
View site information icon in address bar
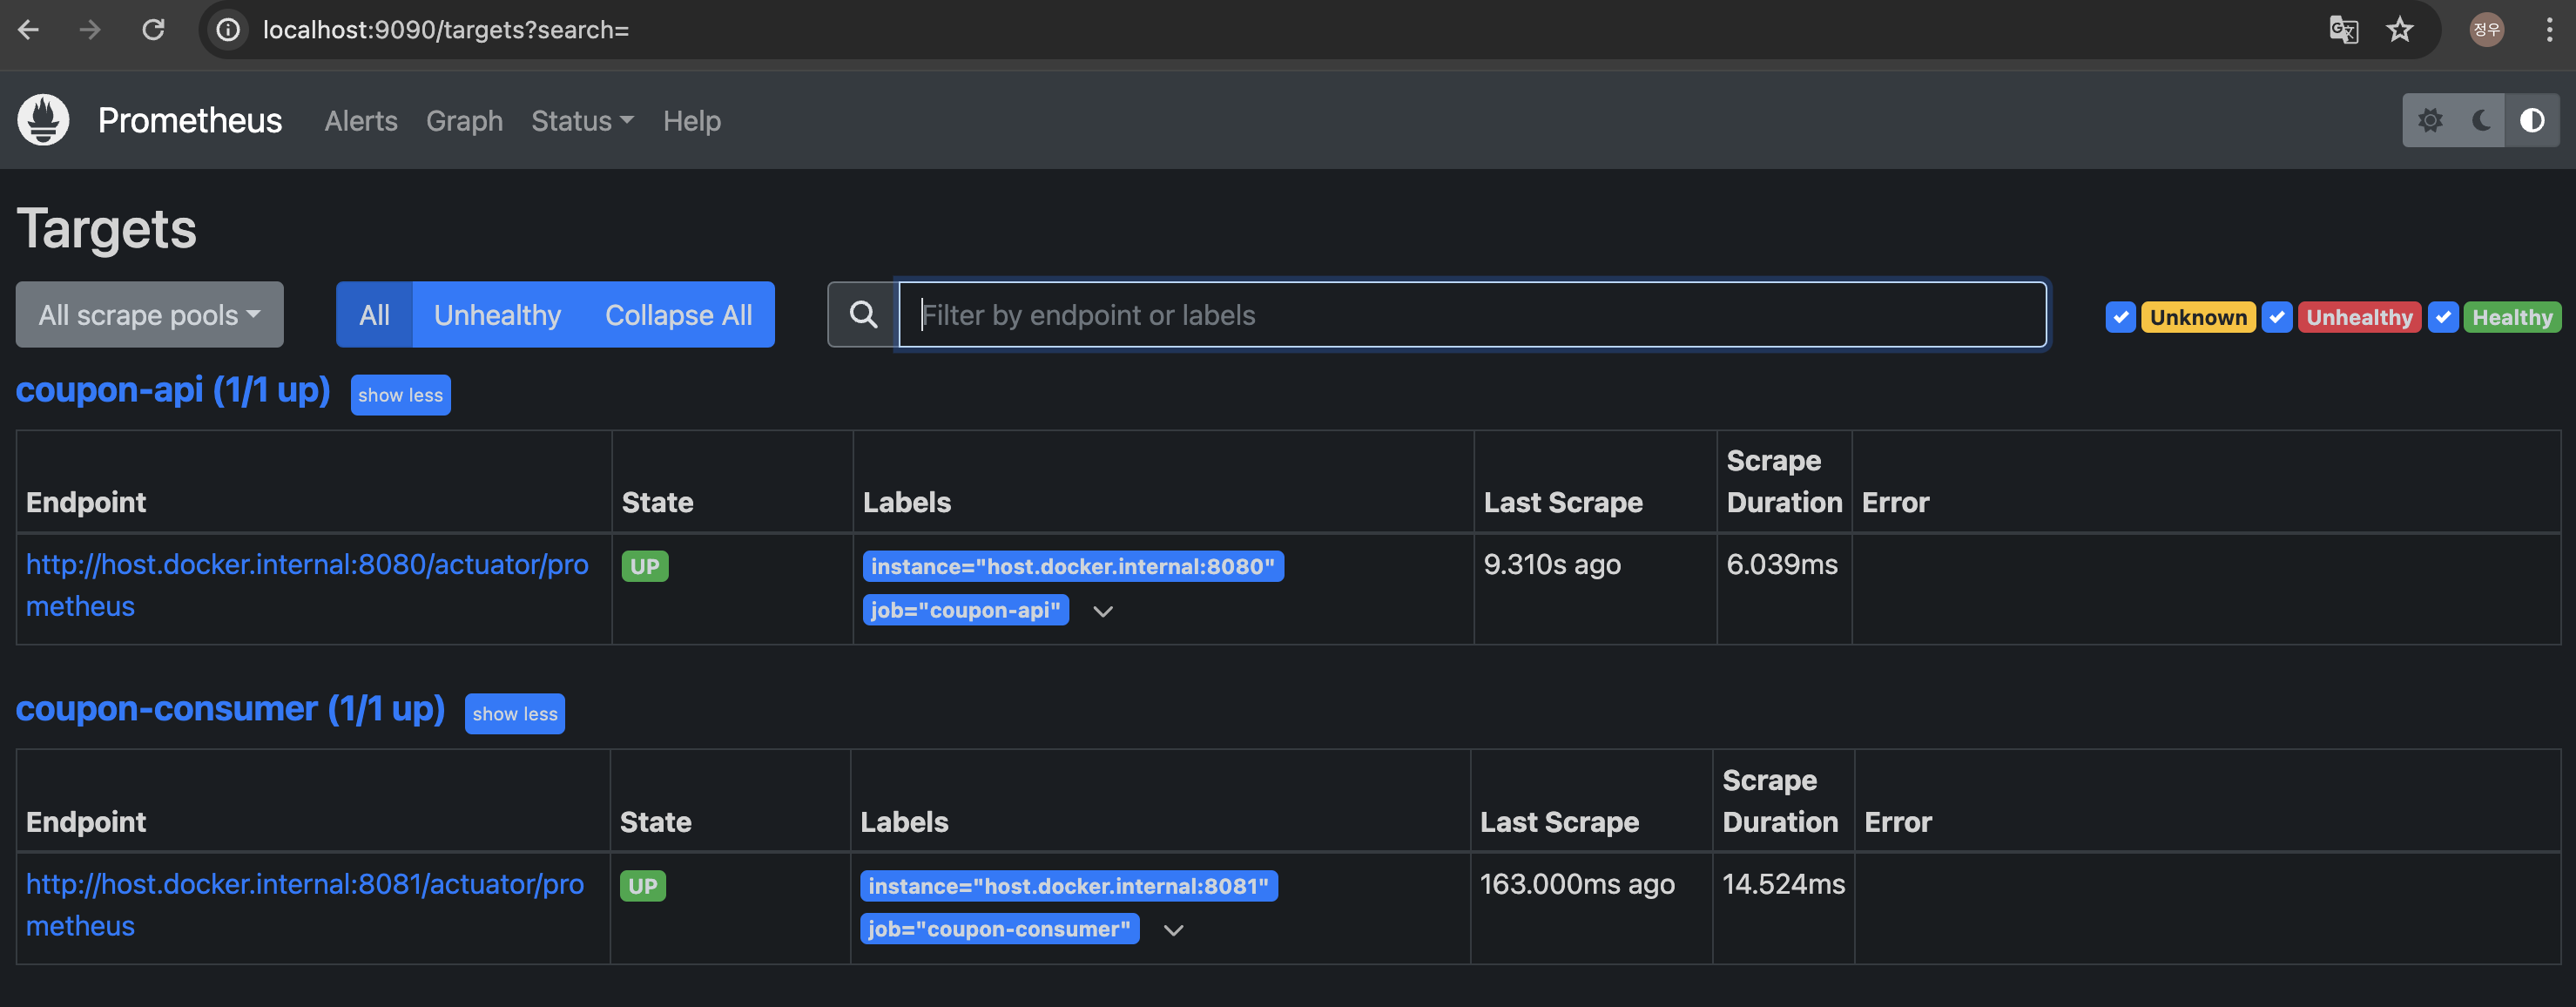point(229,30)
